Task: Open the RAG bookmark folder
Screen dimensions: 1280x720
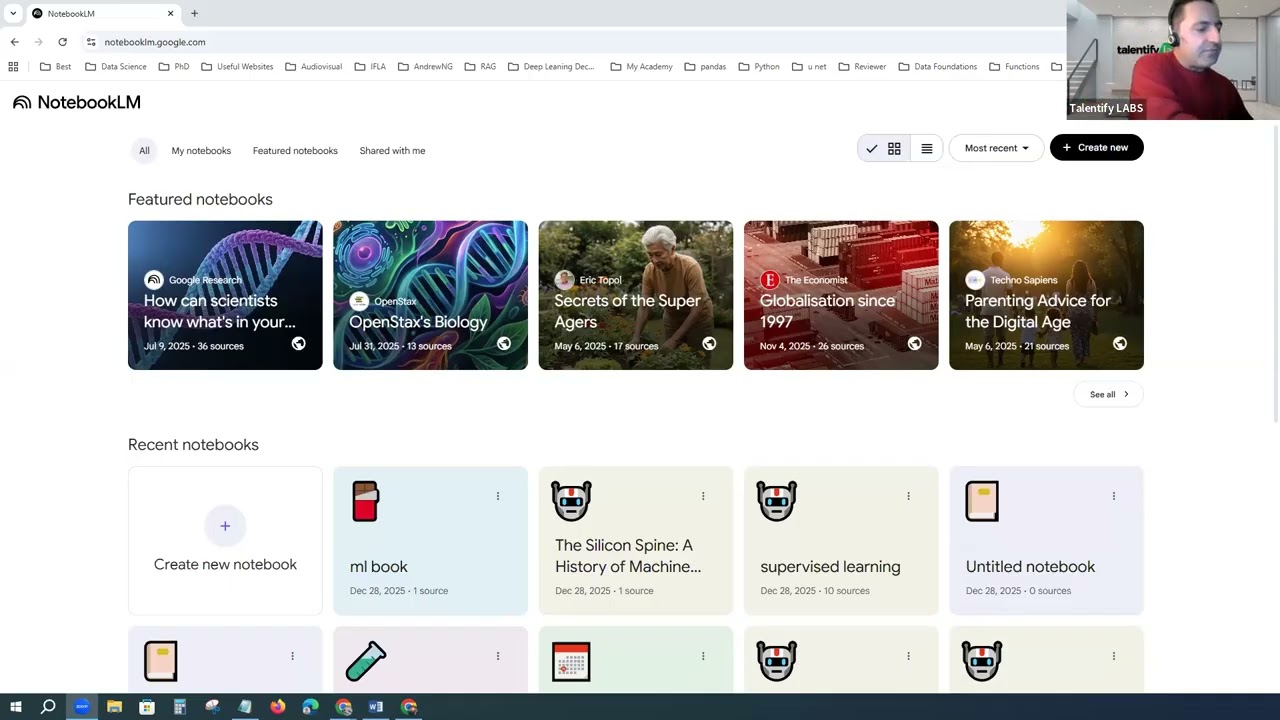Action: (x=480, y=67)
